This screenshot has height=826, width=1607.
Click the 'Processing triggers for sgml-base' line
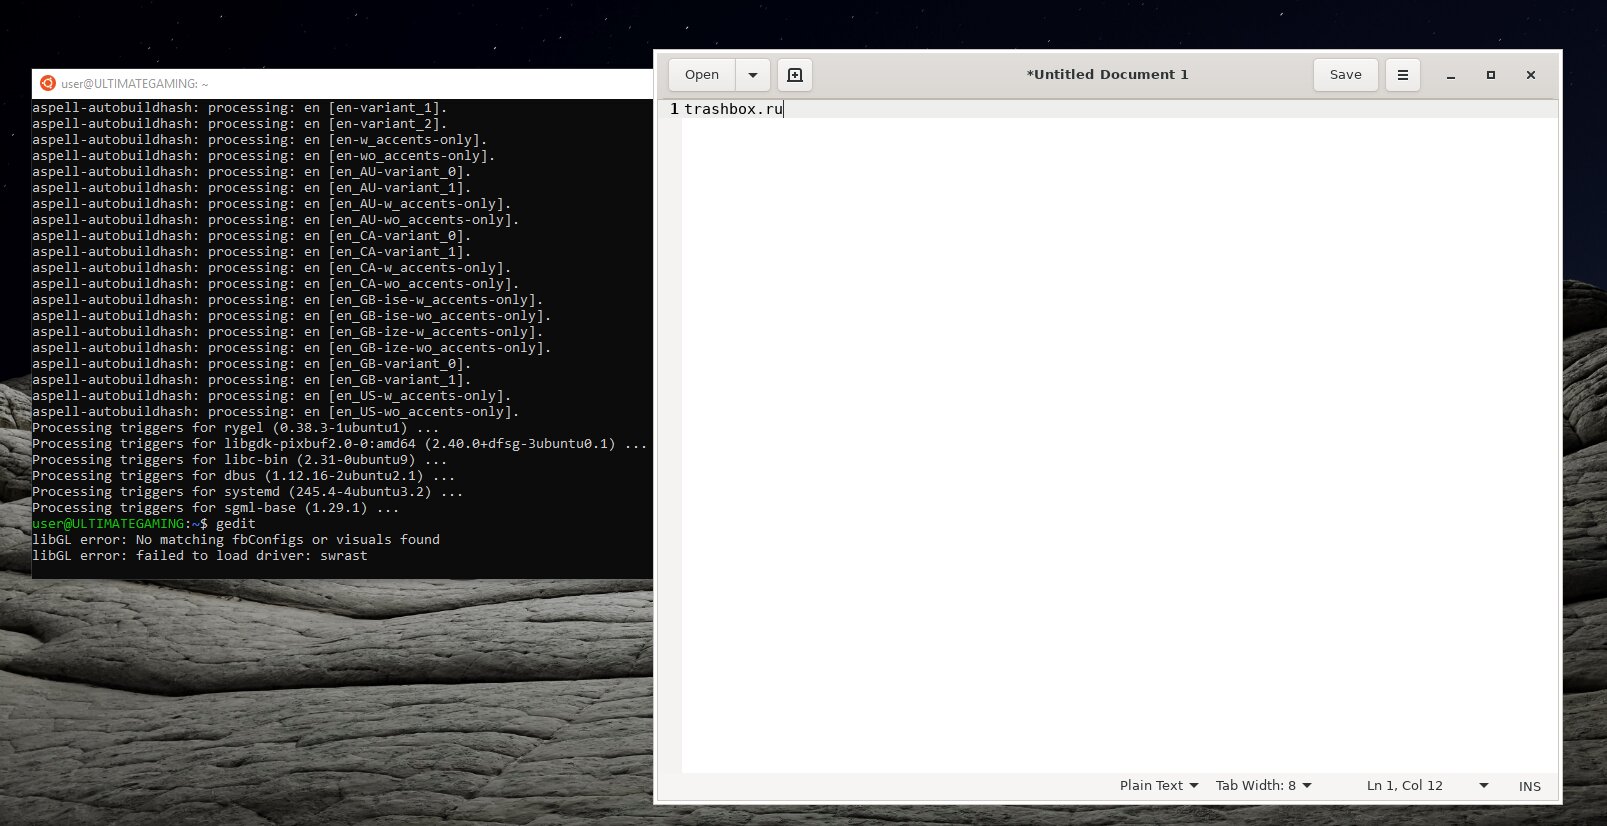coord(216,508)
